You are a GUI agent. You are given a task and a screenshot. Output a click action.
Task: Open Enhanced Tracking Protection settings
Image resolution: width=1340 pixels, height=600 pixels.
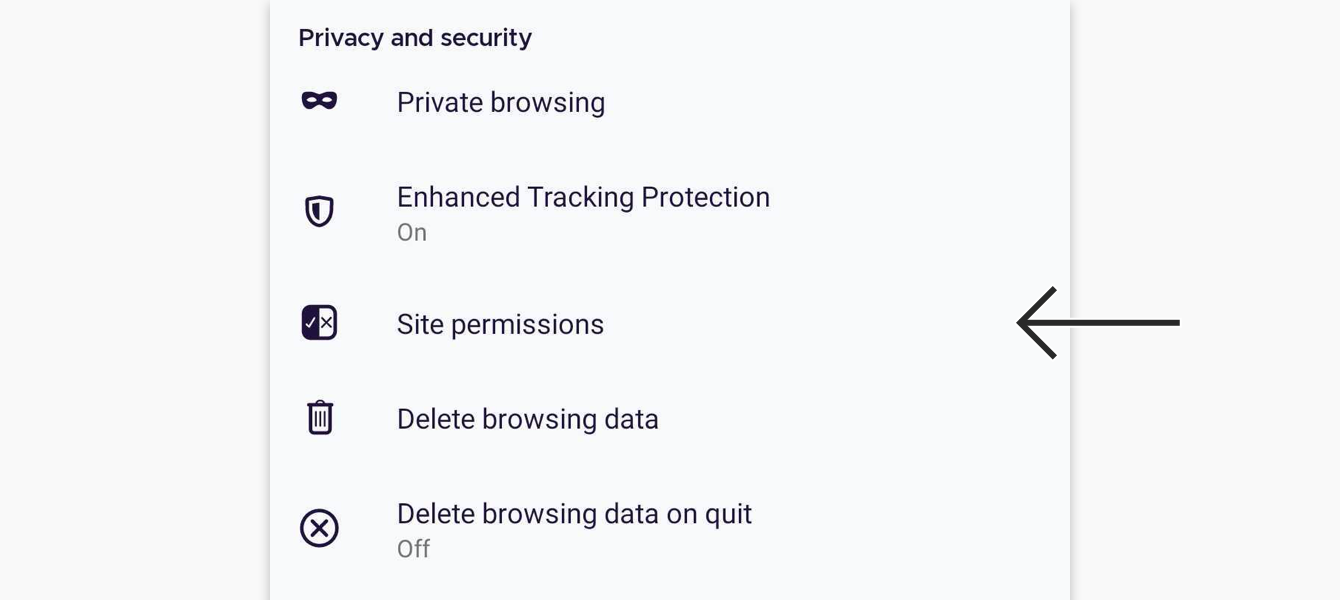pos(670,212)
